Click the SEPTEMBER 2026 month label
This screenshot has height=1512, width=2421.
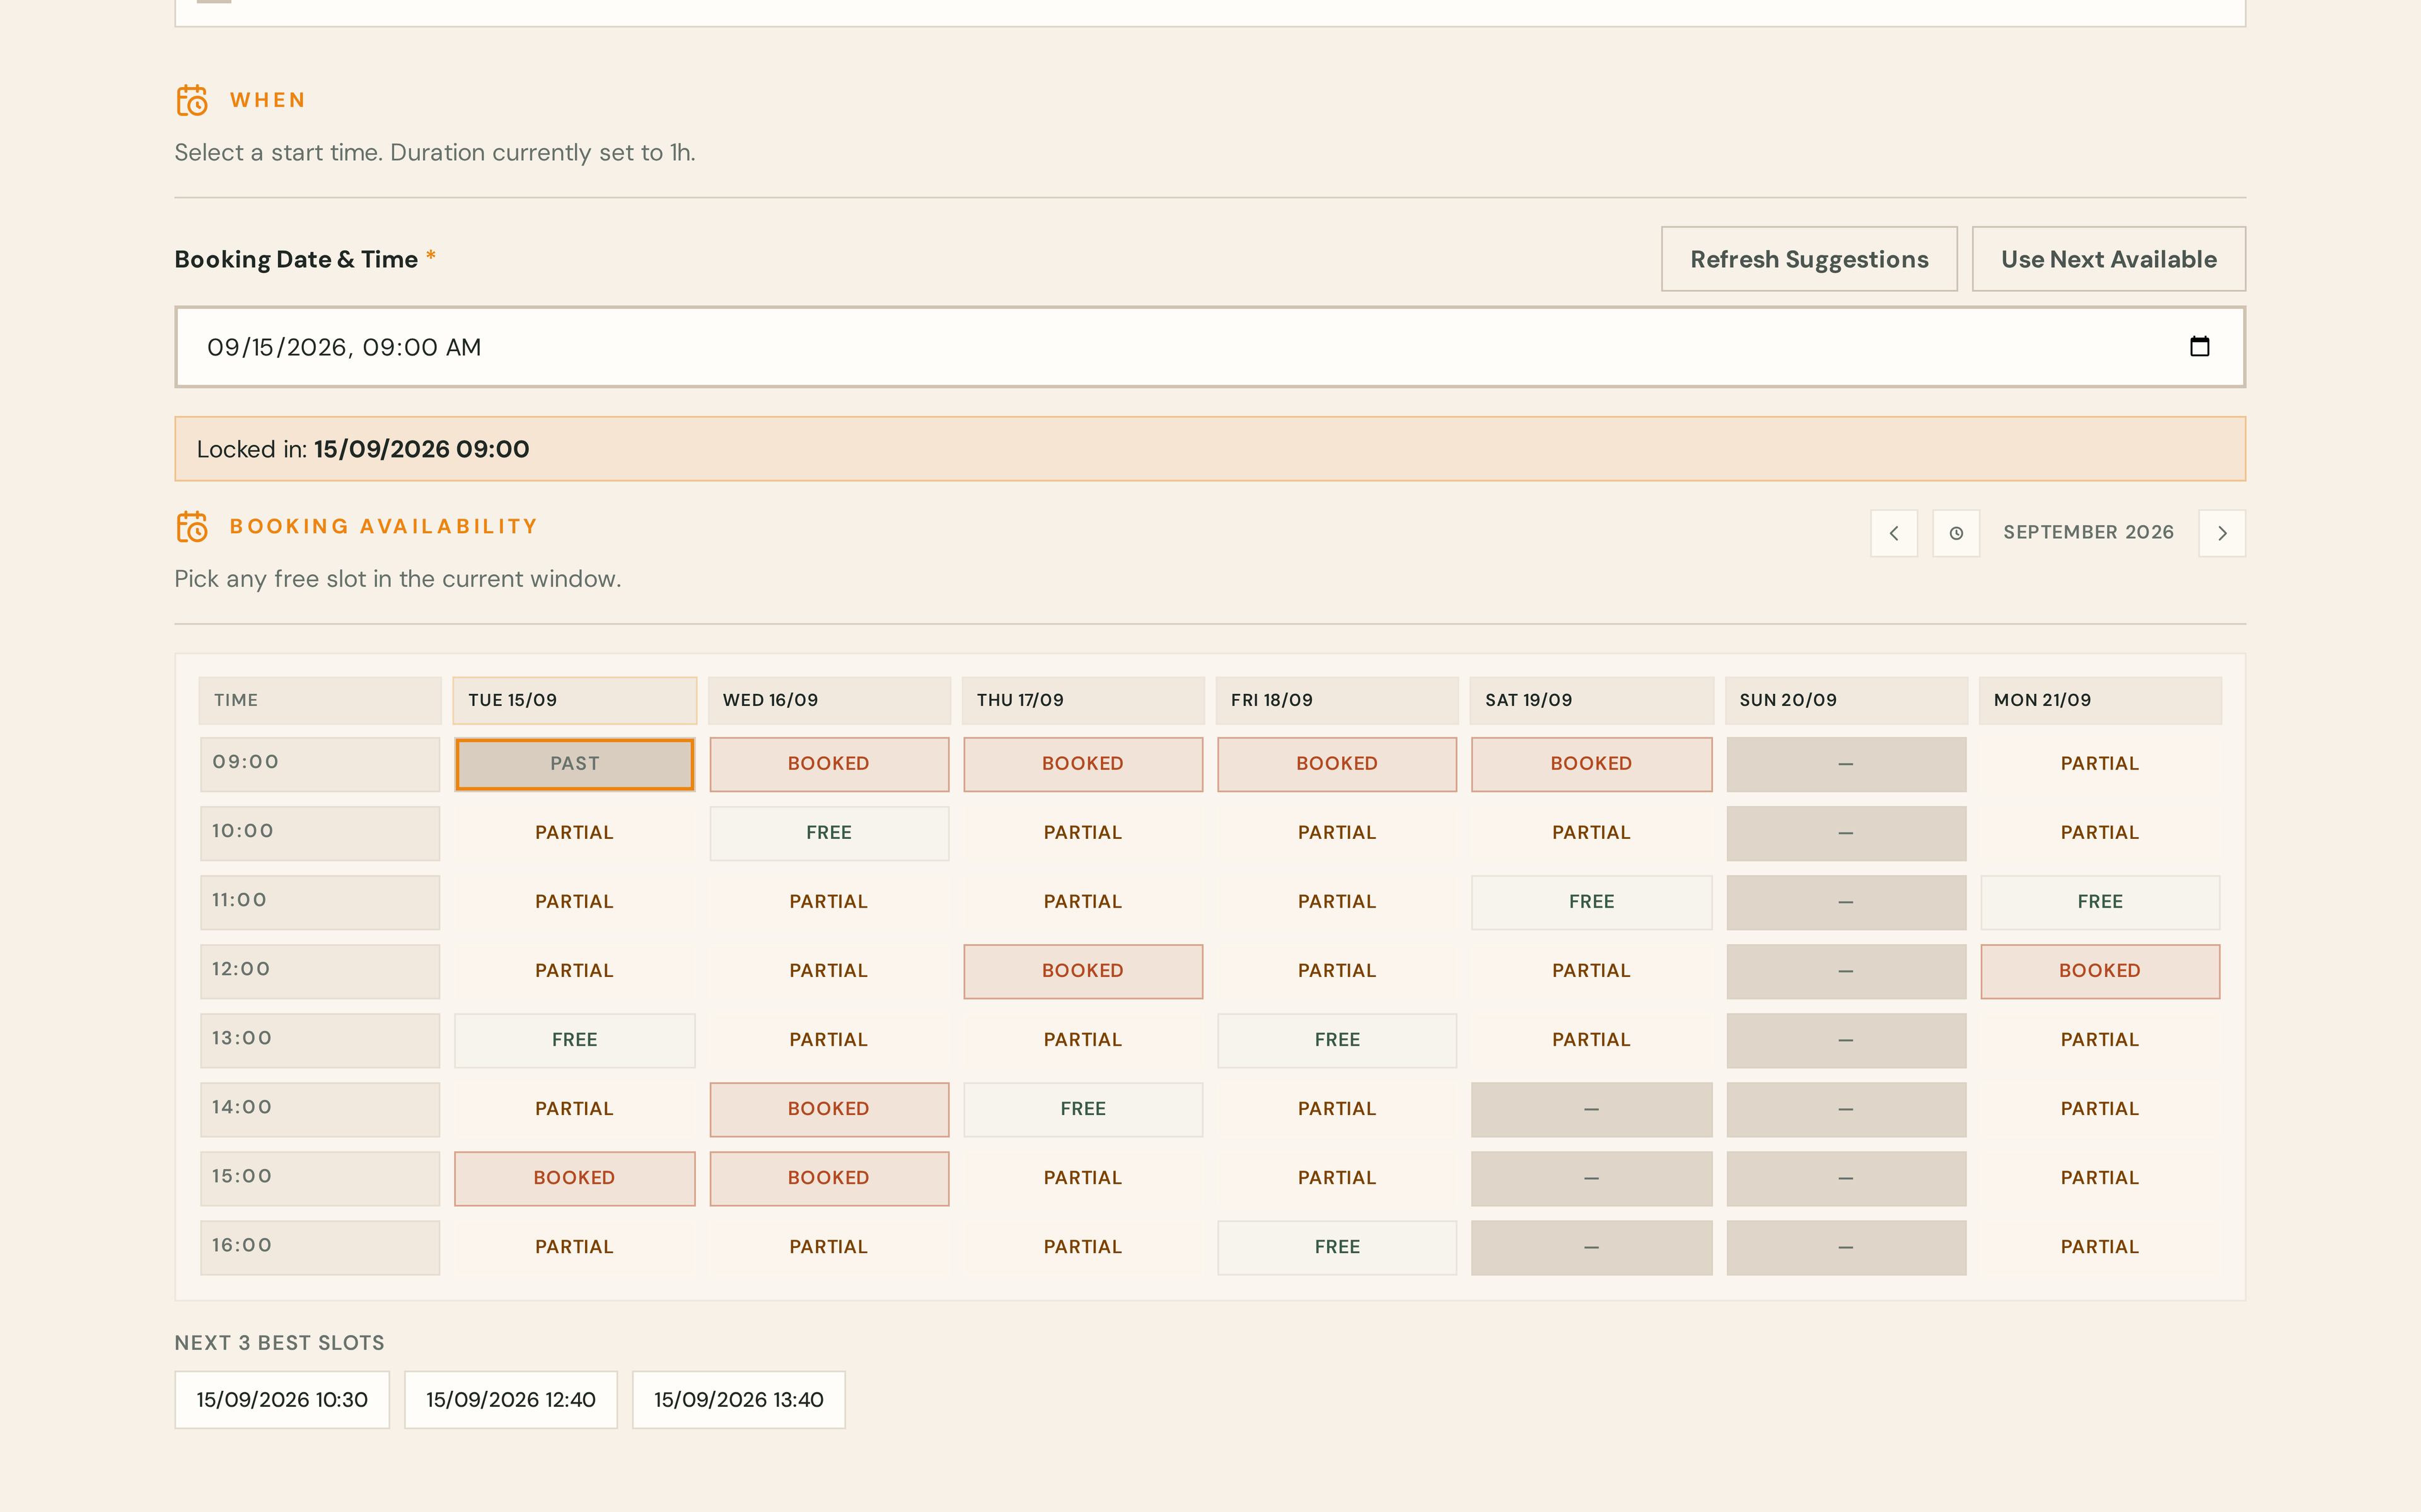click(x=2088, y=533)
